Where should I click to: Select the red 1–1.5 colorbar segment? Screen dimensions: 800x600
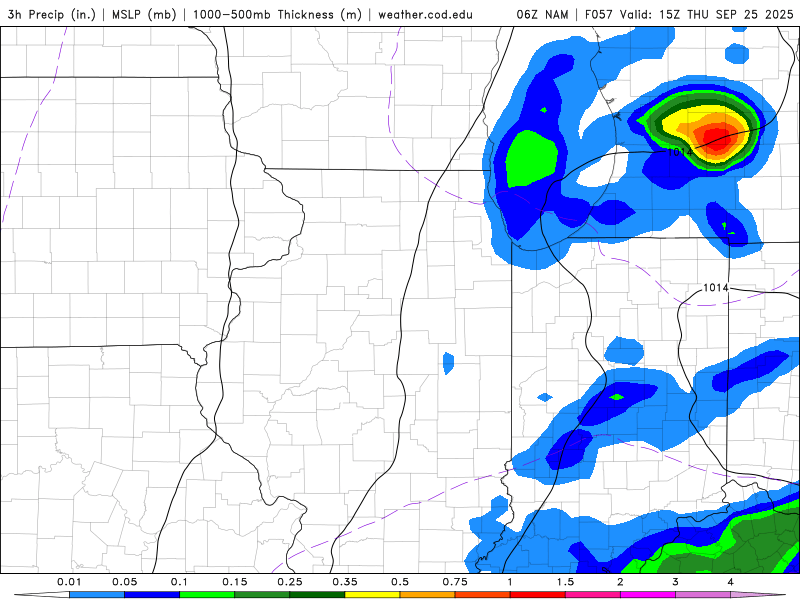[538, 595]
